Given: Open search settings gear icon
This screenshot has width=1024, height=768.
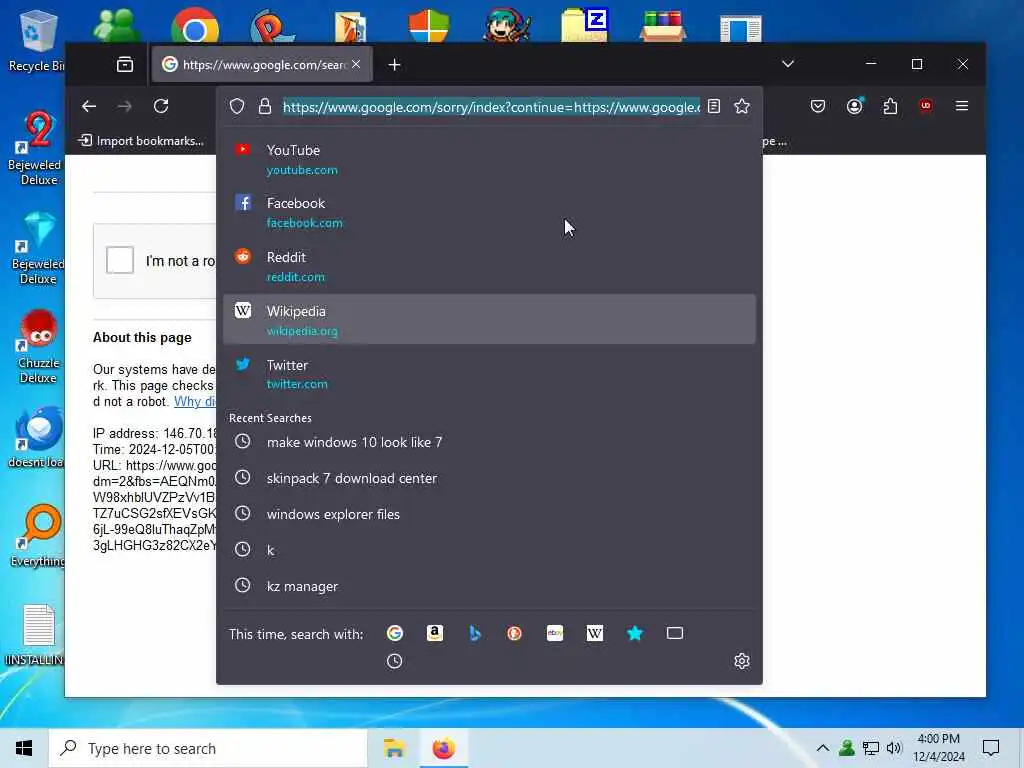Looking at the screenshot, I should pyautogui.click(x=742, y=661).
